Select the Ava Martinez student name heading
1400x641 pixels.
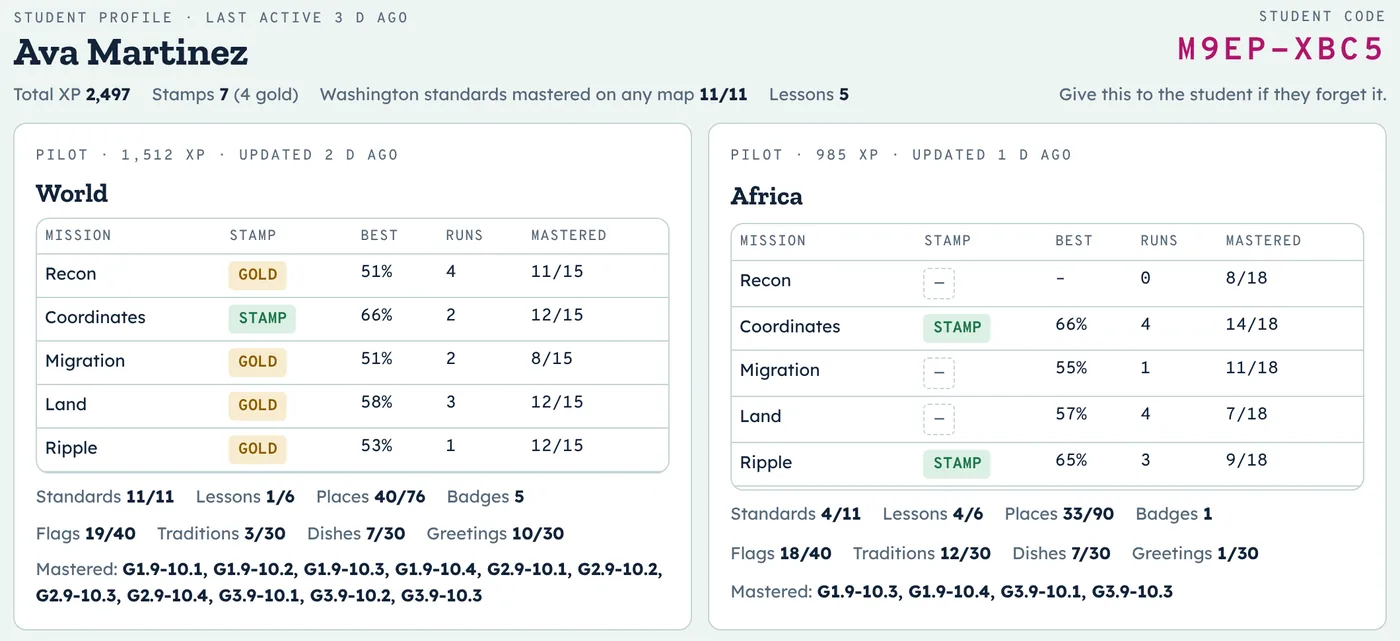click(x=131, y=52)
